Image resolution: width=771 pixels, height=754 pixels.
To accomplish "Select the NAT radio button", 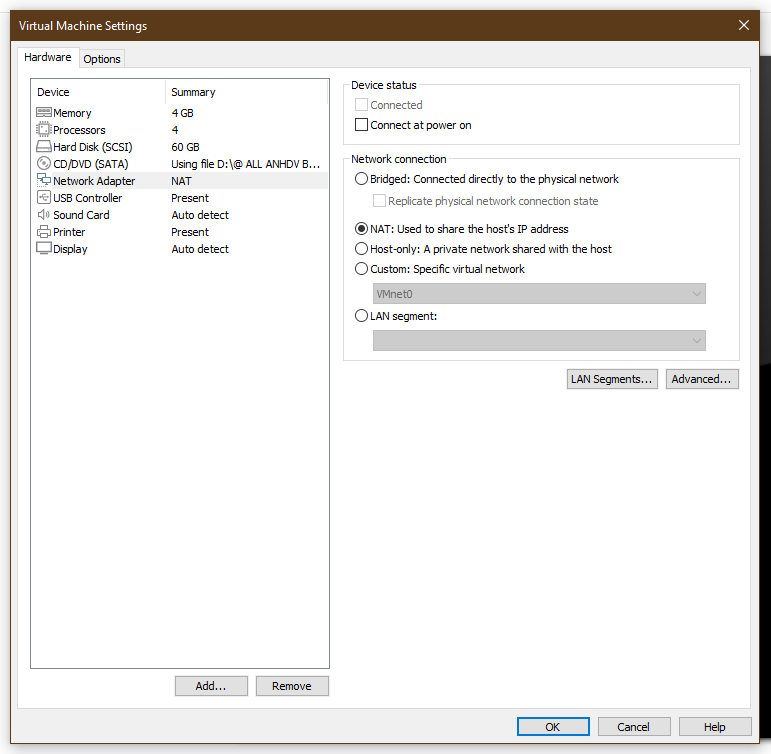I will 361,229.
